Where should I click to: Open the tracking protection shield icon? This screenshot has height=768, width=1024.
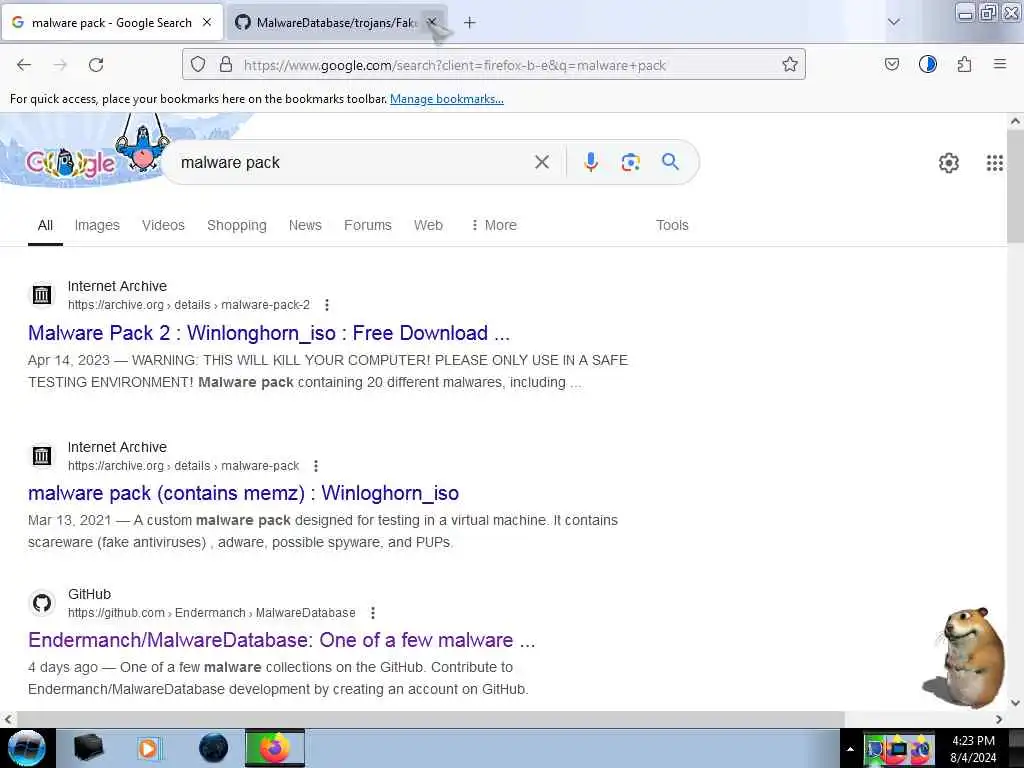point(198,64)
